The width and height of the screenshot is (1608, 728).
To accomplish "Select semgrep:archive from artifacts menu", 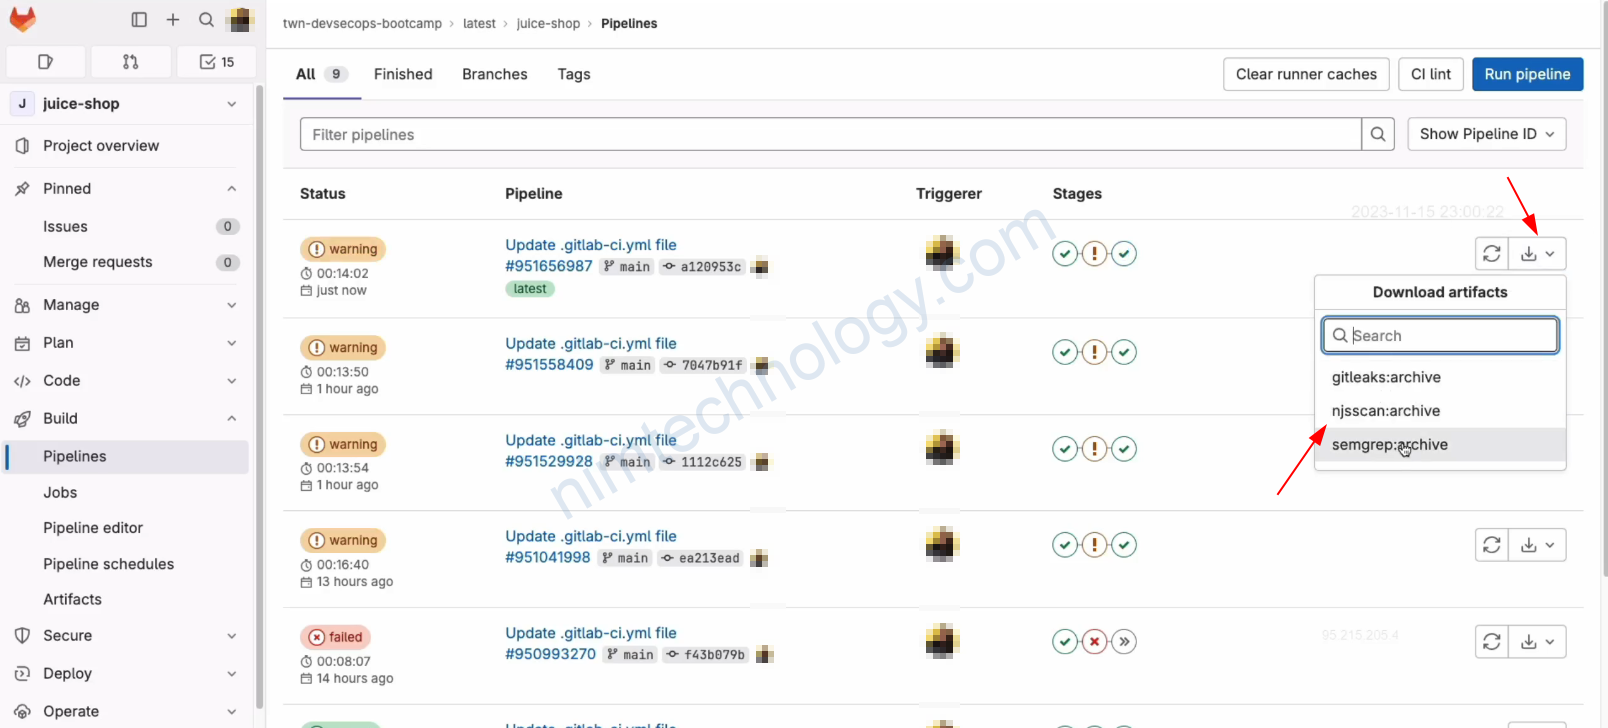I will click(x=1389, y=445).
